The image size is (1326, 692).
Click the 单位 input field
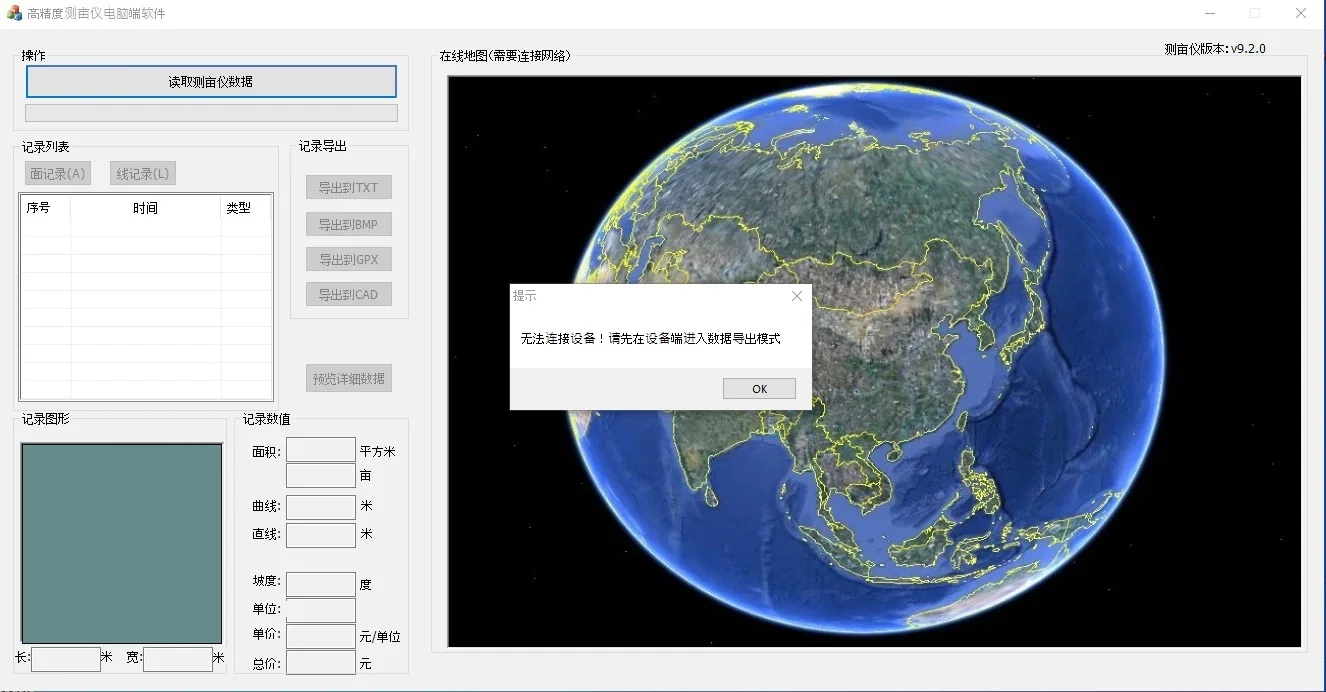point(321,610)
